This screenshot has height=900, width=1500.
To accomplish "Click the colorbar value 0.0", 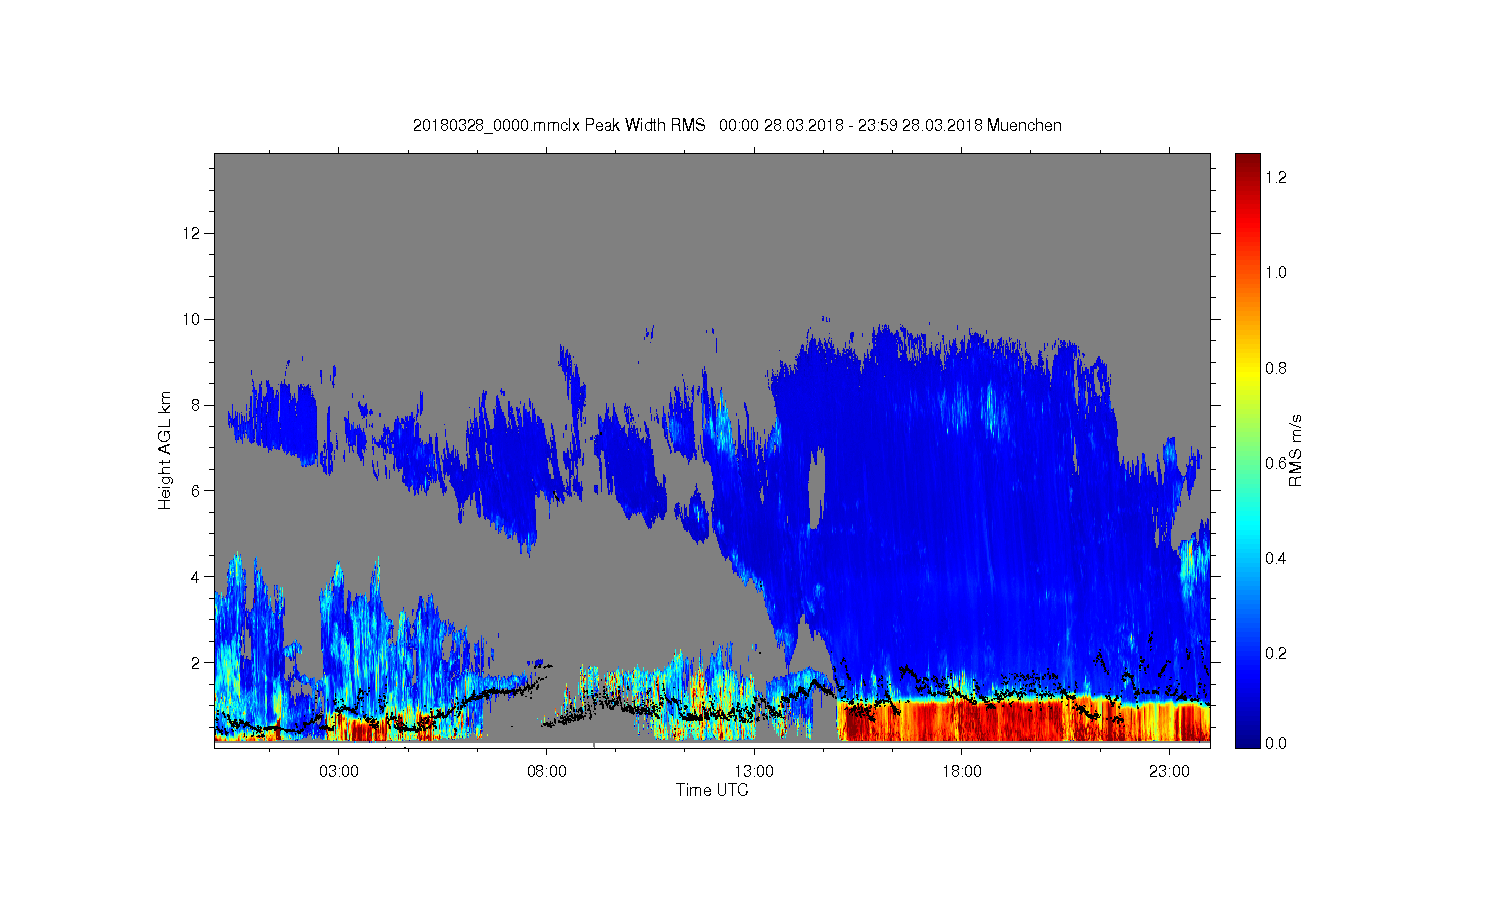I will tap(1276, 743).
